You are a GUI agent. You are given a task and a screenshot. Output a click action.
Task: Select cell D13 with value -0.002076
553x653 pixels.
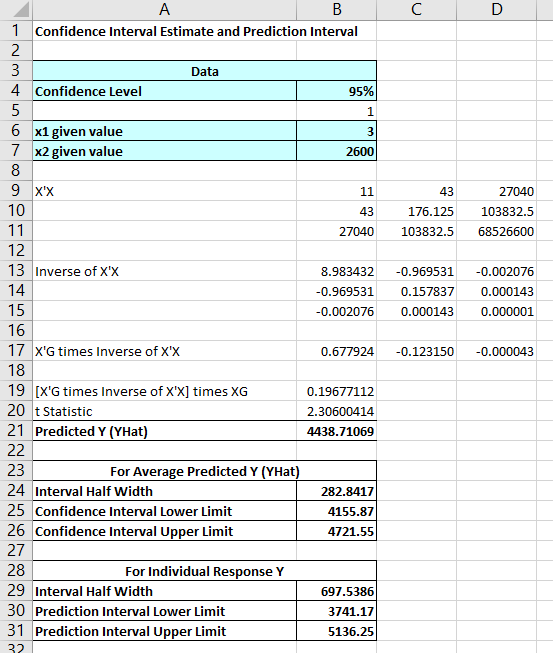click(496, 271)
